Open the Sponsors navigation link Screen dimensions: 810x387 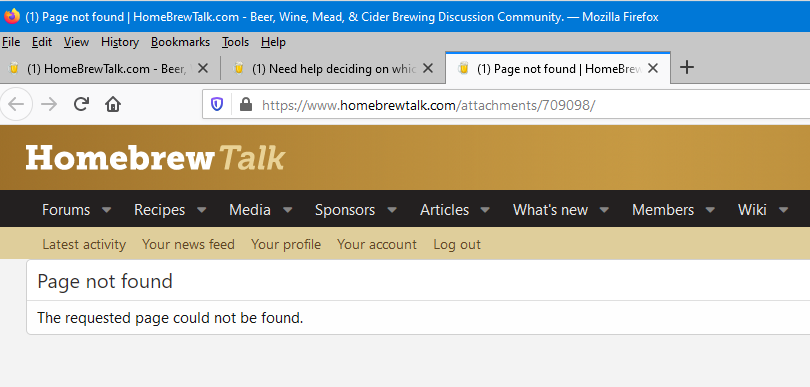pyautogui.click(x=345, y=210)
